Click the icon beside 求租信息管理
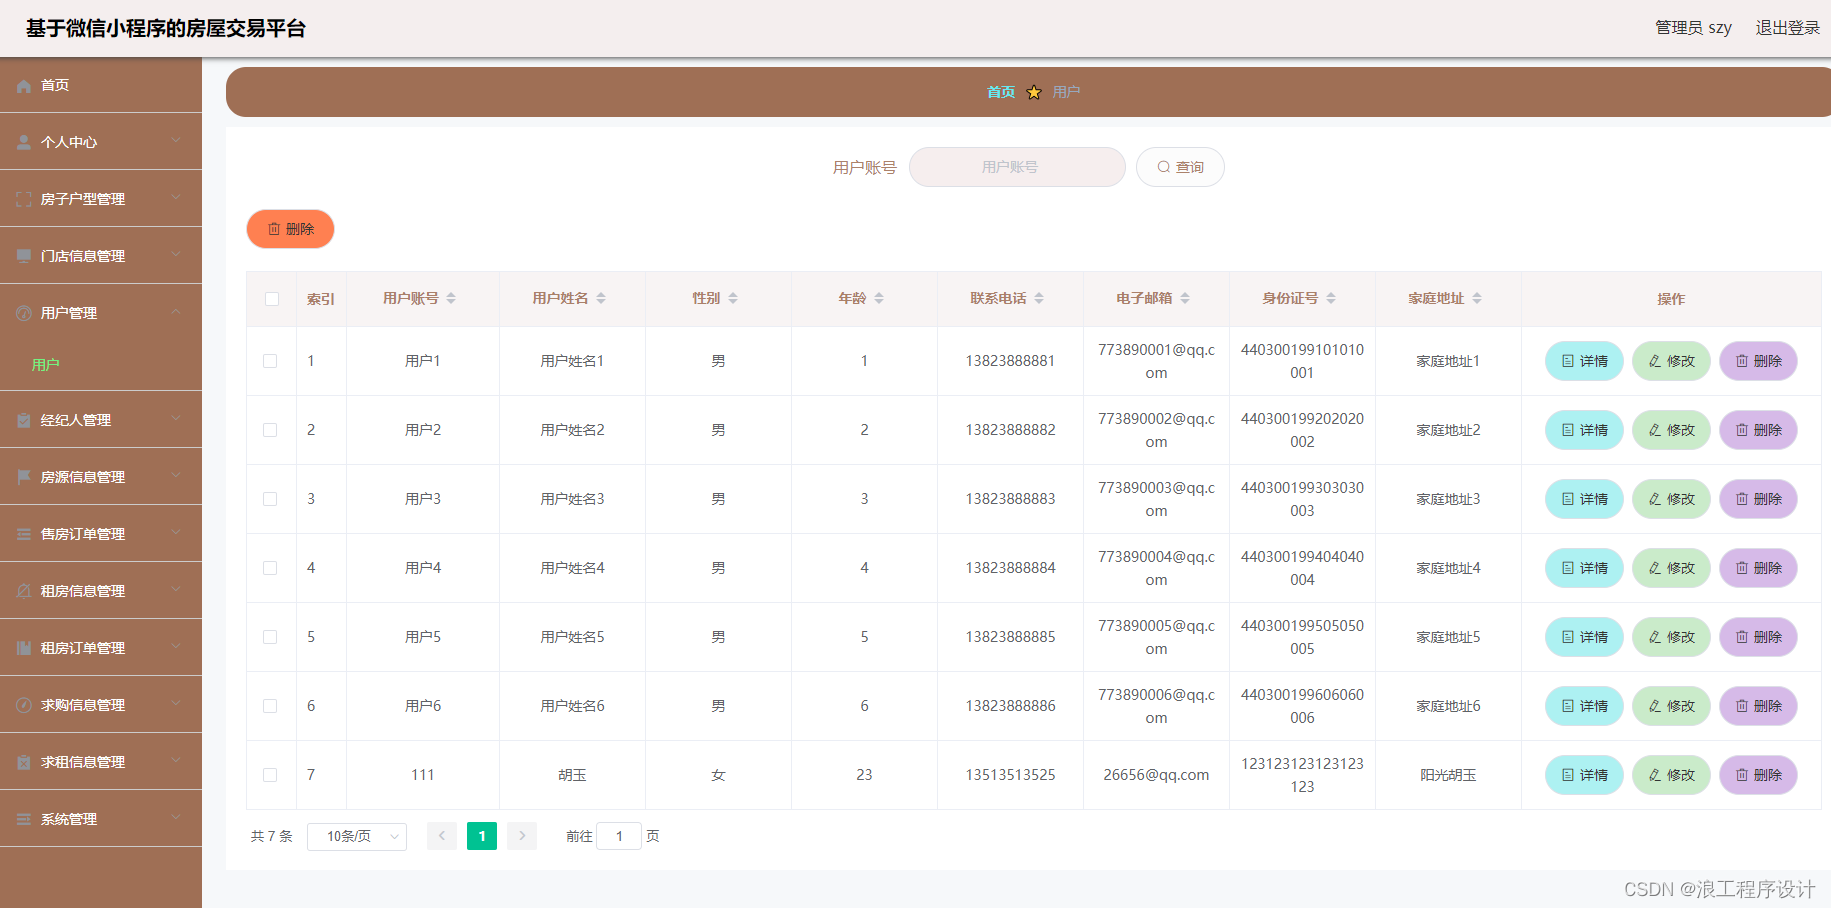The image size is (1831, 908). 24,763
